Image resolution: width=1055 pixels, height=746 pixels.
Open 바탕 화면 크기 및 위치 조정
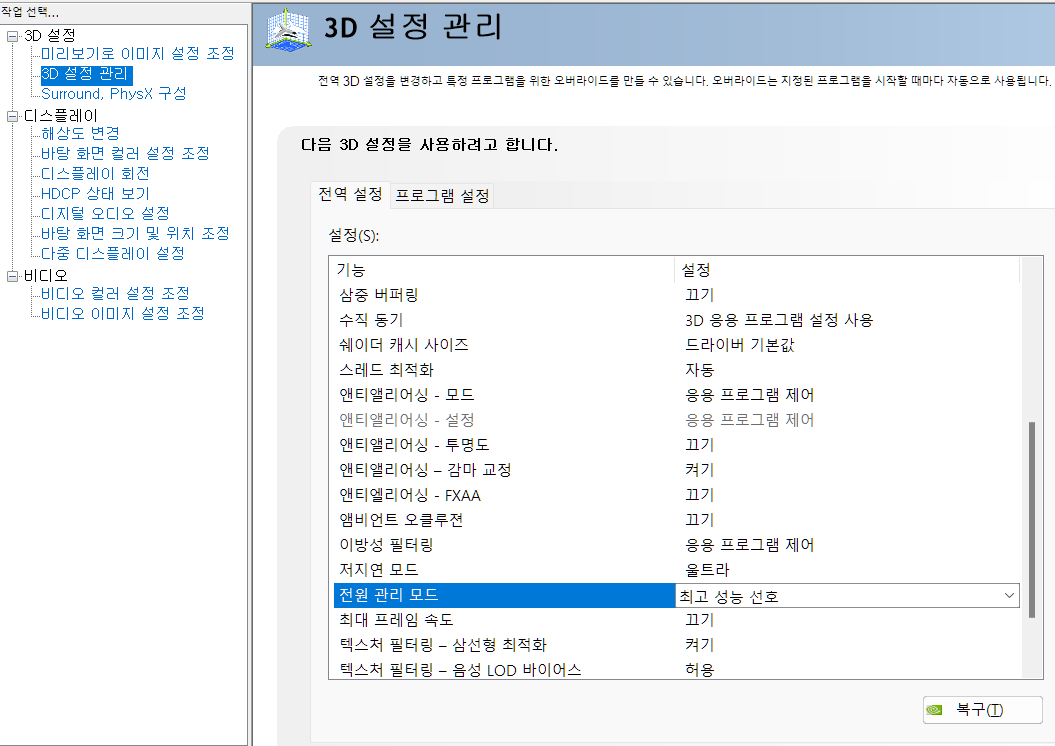pyautogui.click(x=135, y=233)
